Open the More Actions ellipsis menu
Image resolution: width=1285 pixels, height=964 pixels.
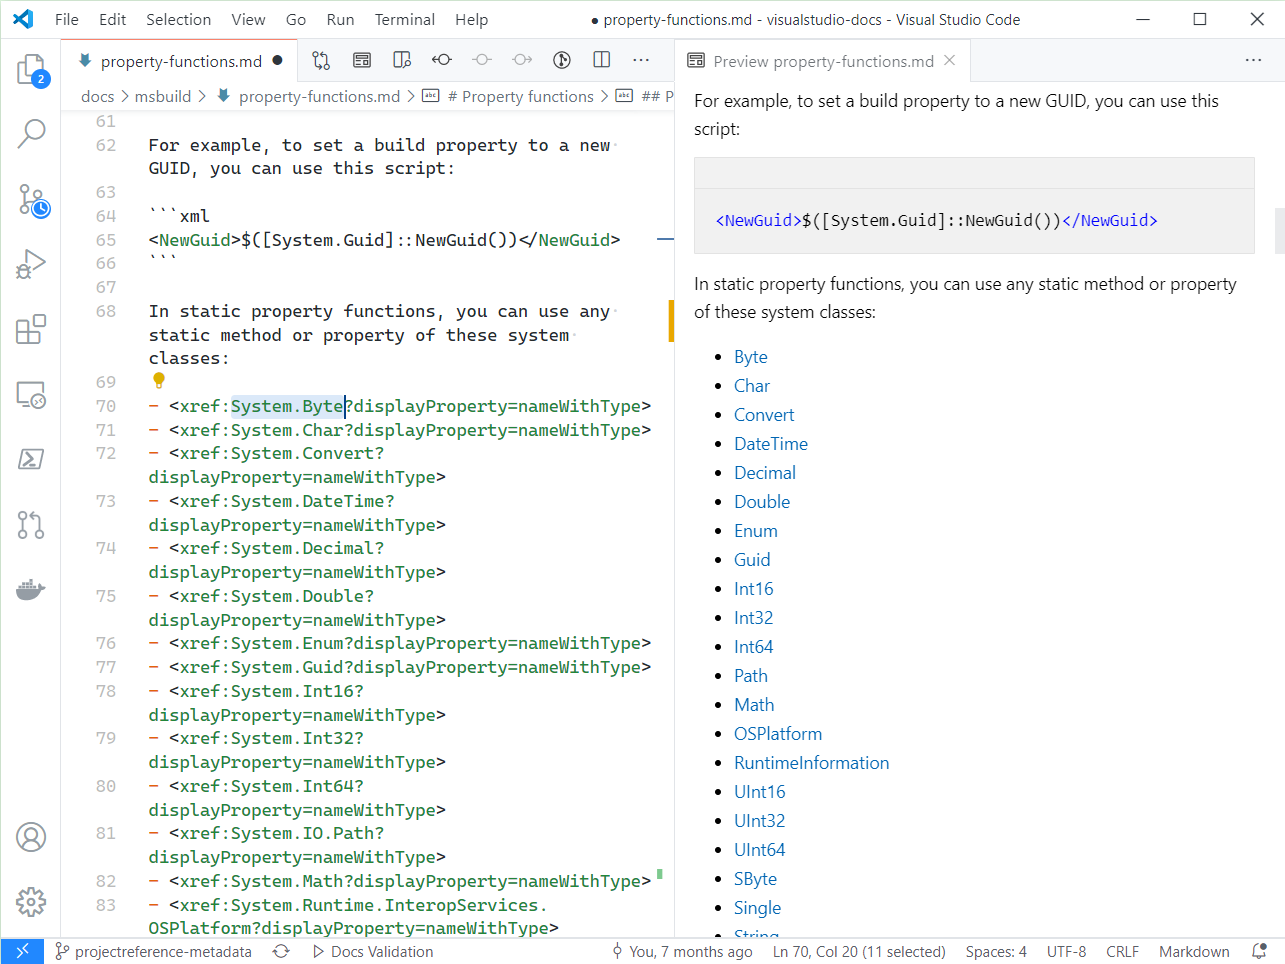[x=641, y=59]
